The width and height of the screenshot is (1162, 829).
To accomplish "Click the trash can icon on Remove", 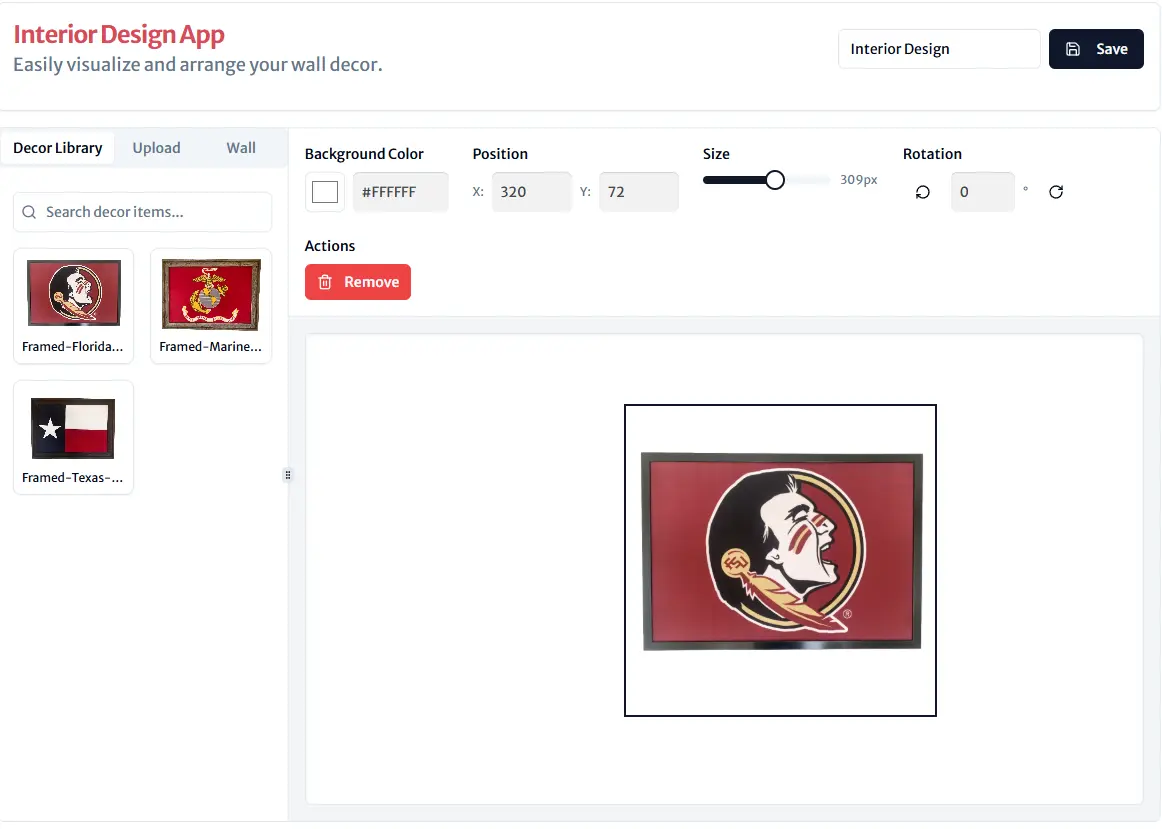I will 325,282.
